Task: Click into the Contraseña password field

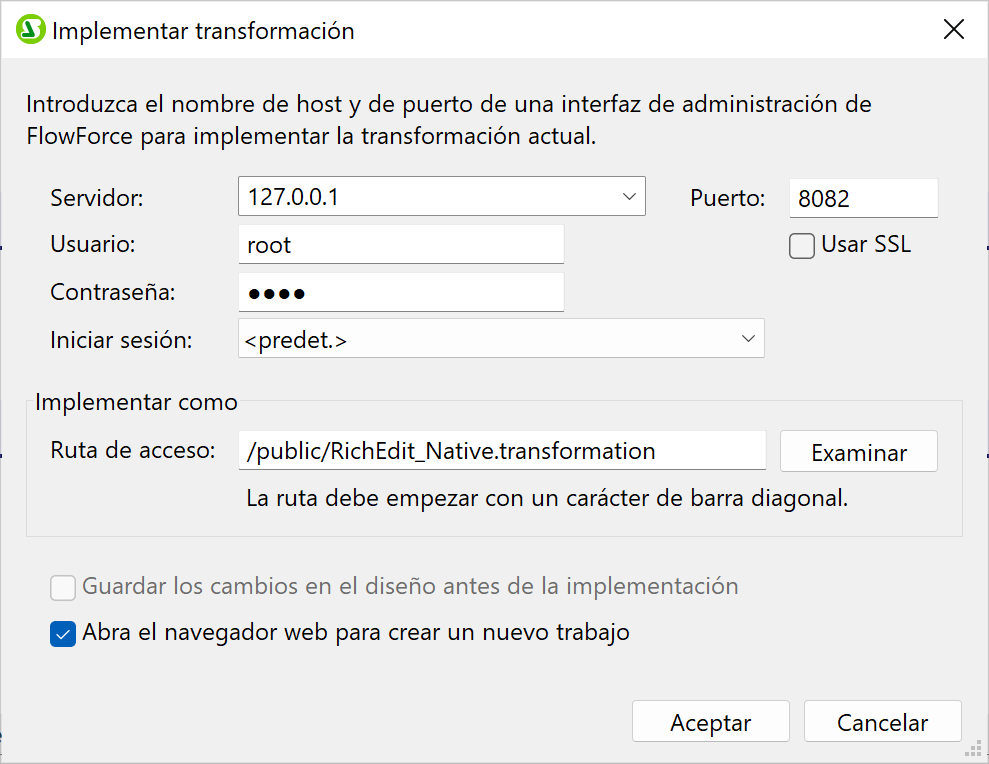Action: click(401, 293)
